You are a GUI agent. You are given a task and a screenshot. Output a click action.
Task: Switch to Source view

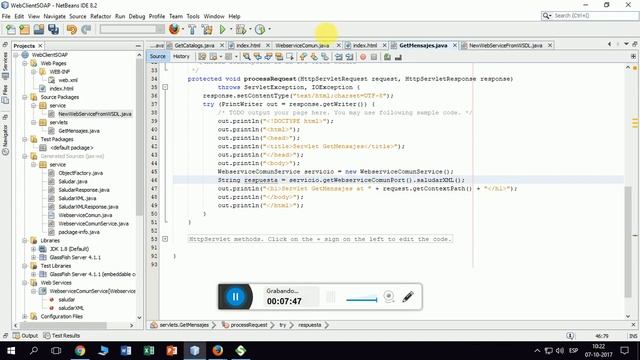158,56
